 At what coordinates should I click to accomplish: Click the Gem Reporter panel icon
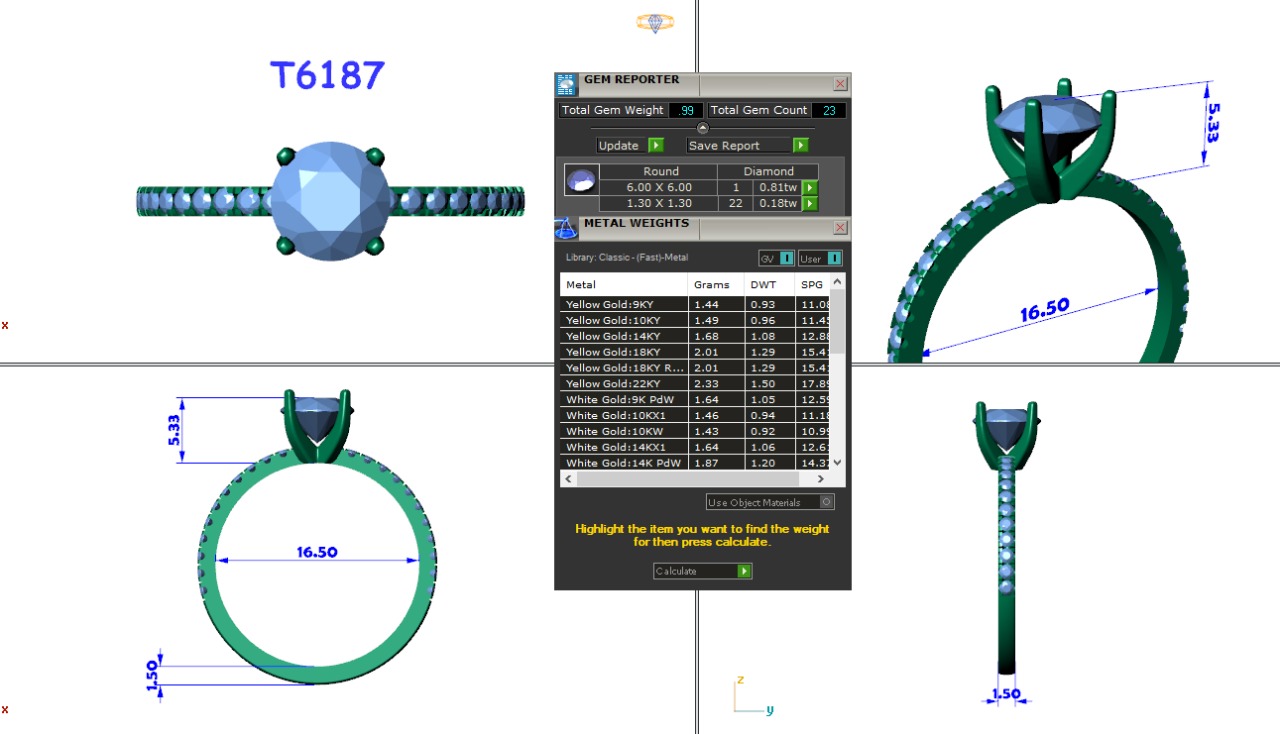coord(566,84)
